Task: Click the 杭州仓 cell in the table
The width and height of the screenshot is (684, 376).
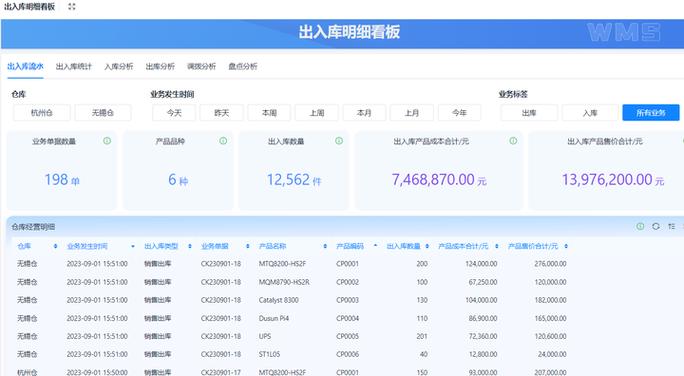Action: click(x=27, y=372)
